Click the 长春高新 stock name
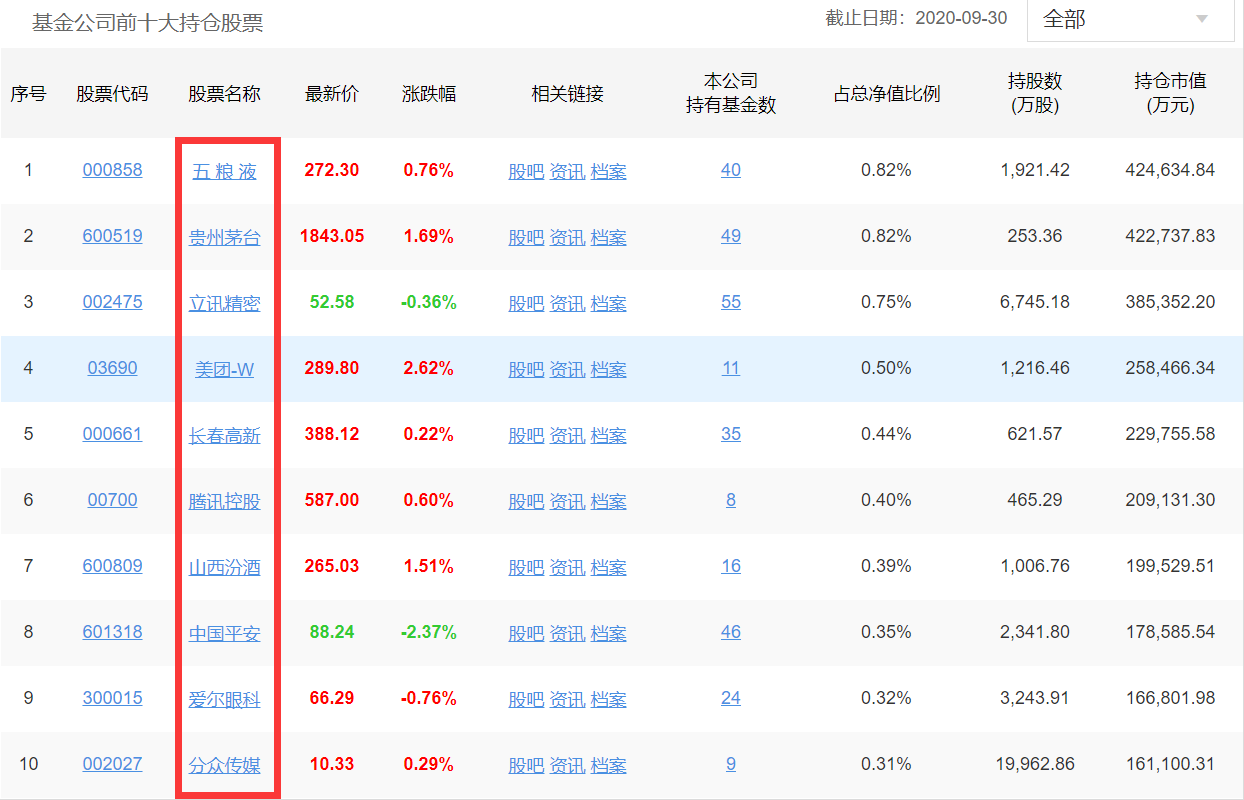Viewport: 1244px width, 800px height. point(225,435)
